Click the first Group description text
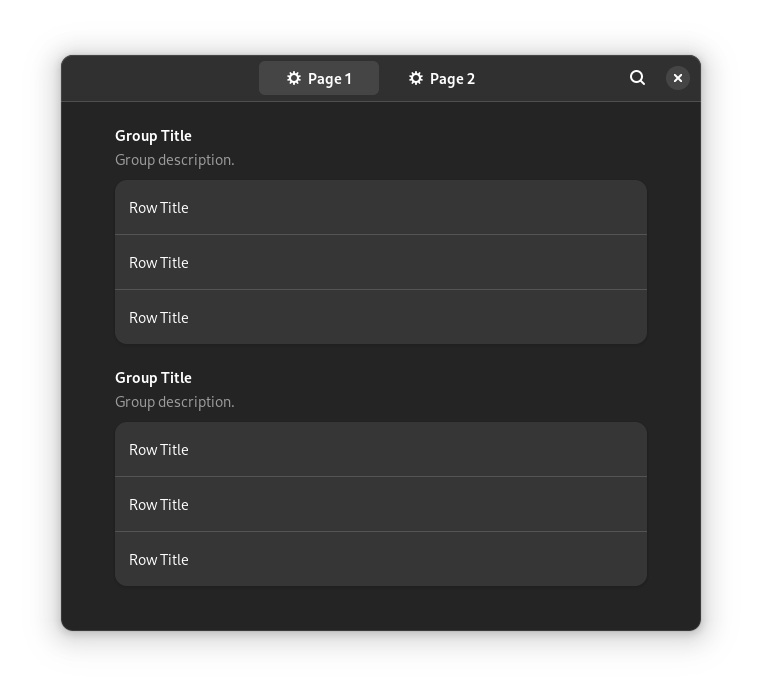762x698 pixels. (x=174, y=160)
